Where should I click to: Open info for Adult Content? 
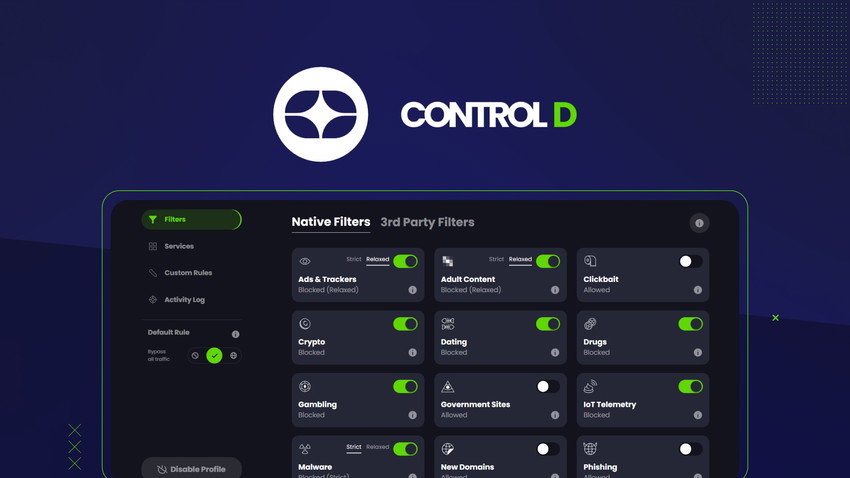pyautogui.click(x=555, y=290)
